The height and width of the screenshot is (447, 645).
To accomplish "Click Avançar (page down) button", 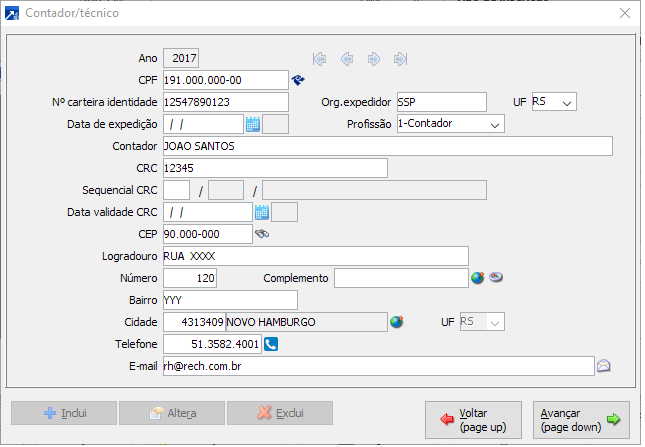I will [x=581, y=420].
